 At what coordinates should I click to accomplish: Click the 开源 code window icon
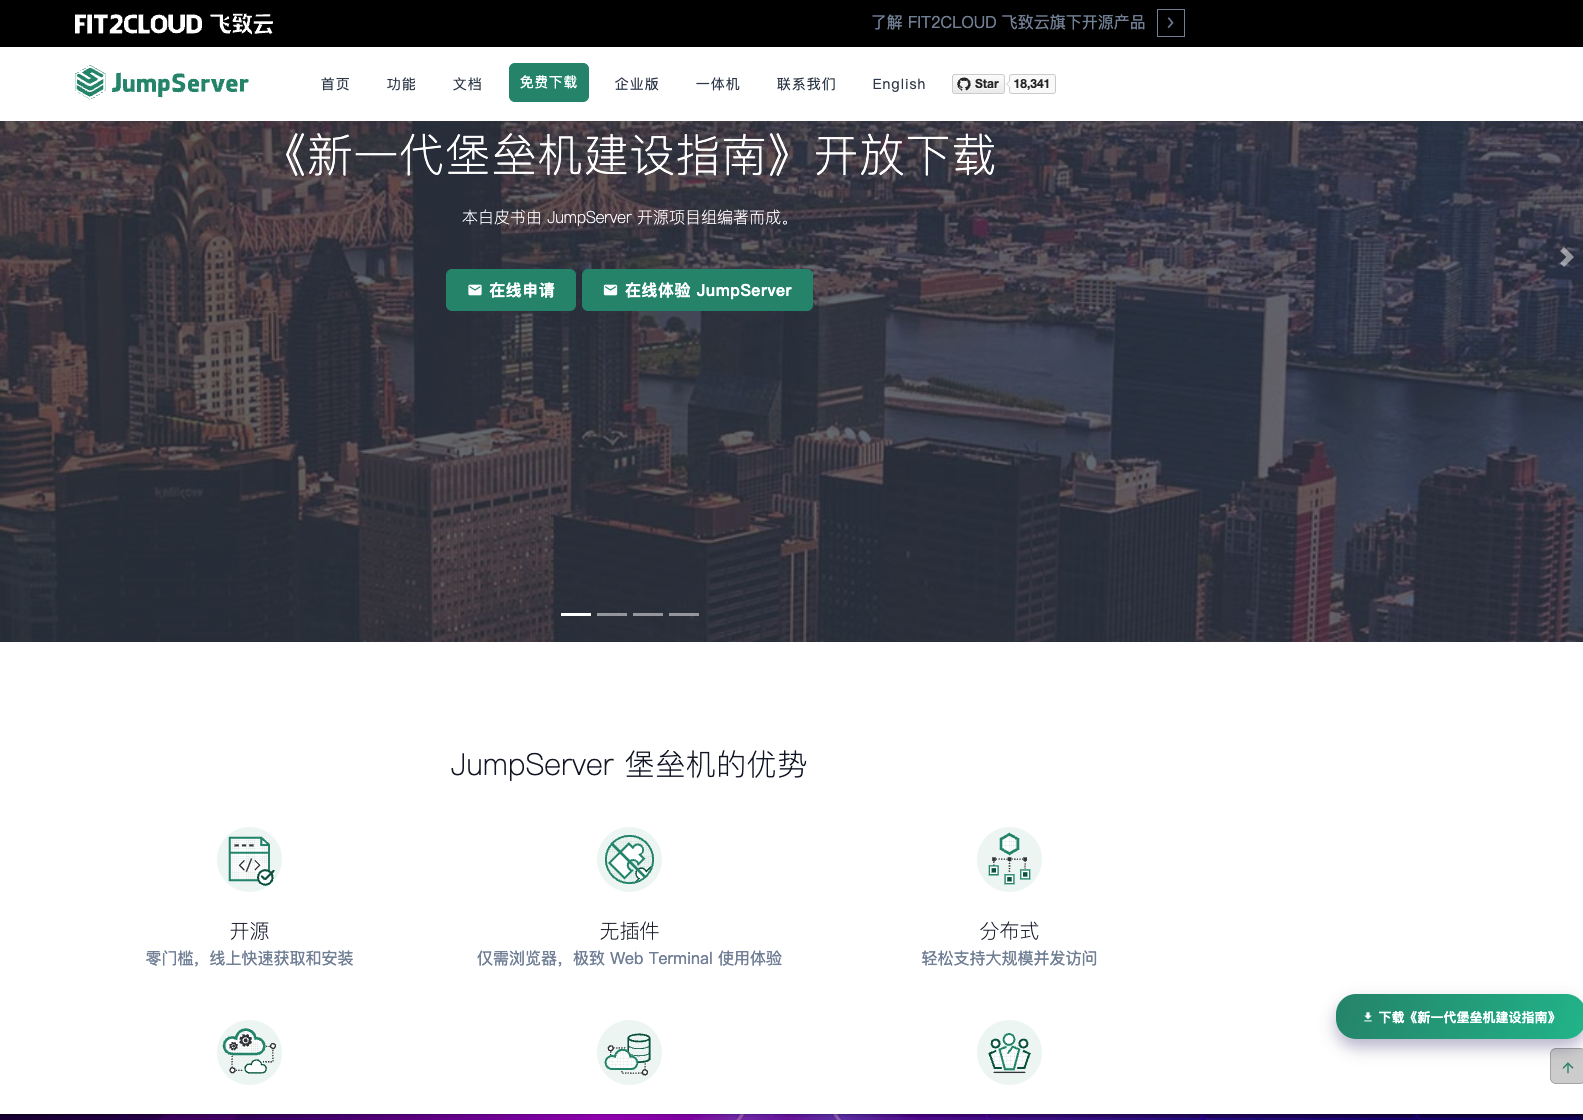(x=250, y=859)
